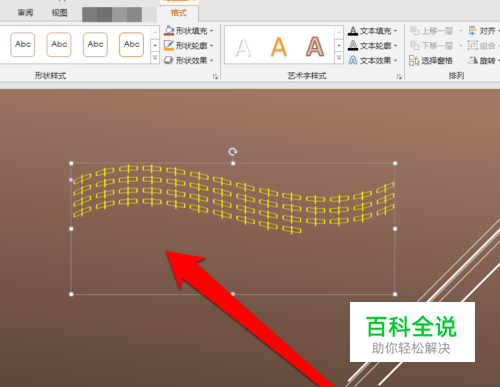Click the 形状轮廓 pencil icon
500x387 pixels.
pyautogui.click(x=169, y=45)
